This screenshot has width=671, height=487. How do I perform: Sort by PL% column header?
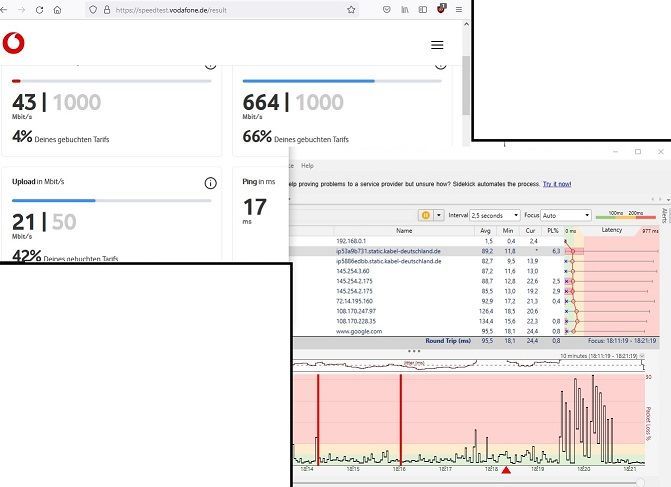[x=553, y=231]
